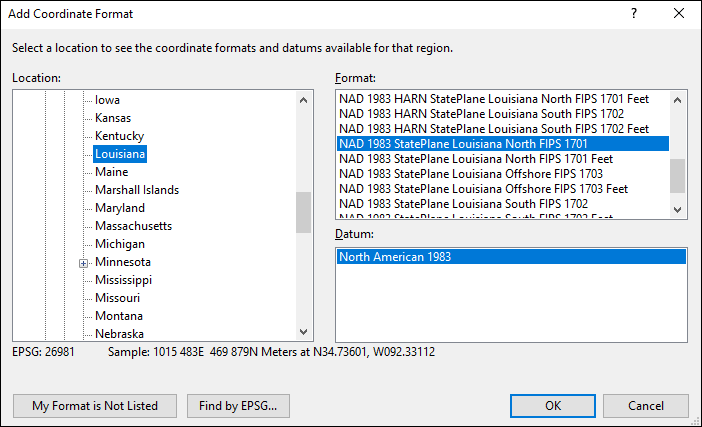Select Marshall Islands in the Location tree
702x427 pixels.
(137, 190)
